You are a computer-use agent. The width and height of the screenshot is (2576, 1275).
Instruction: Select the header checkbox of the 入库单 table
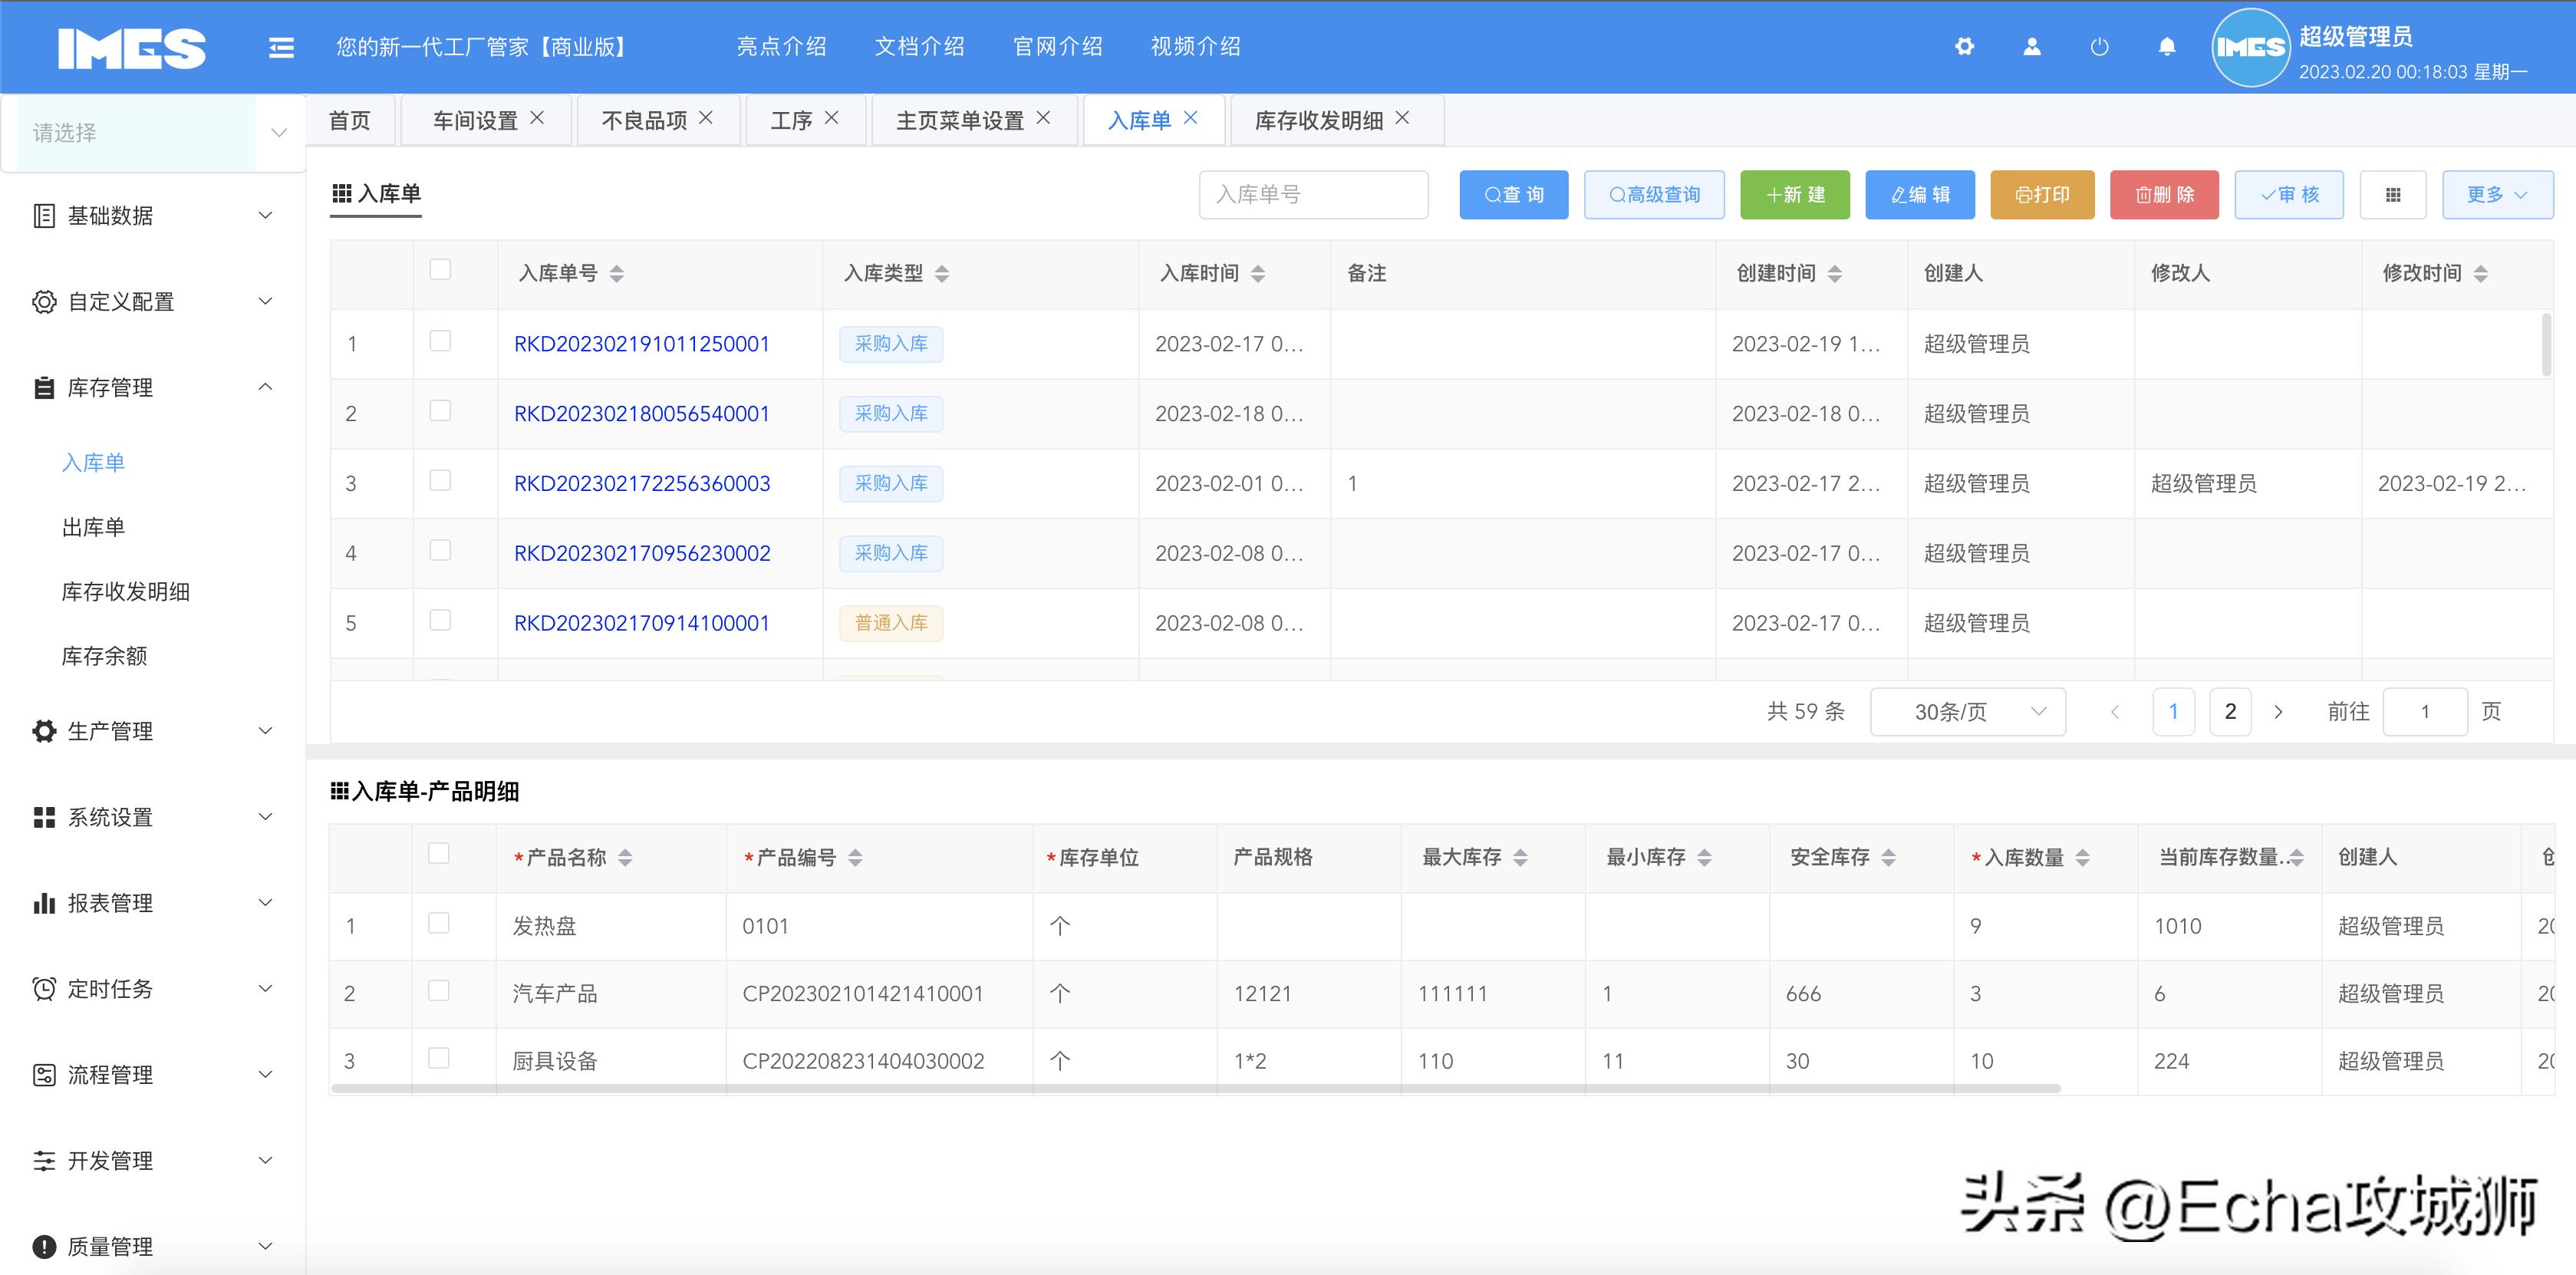point(439,270)
